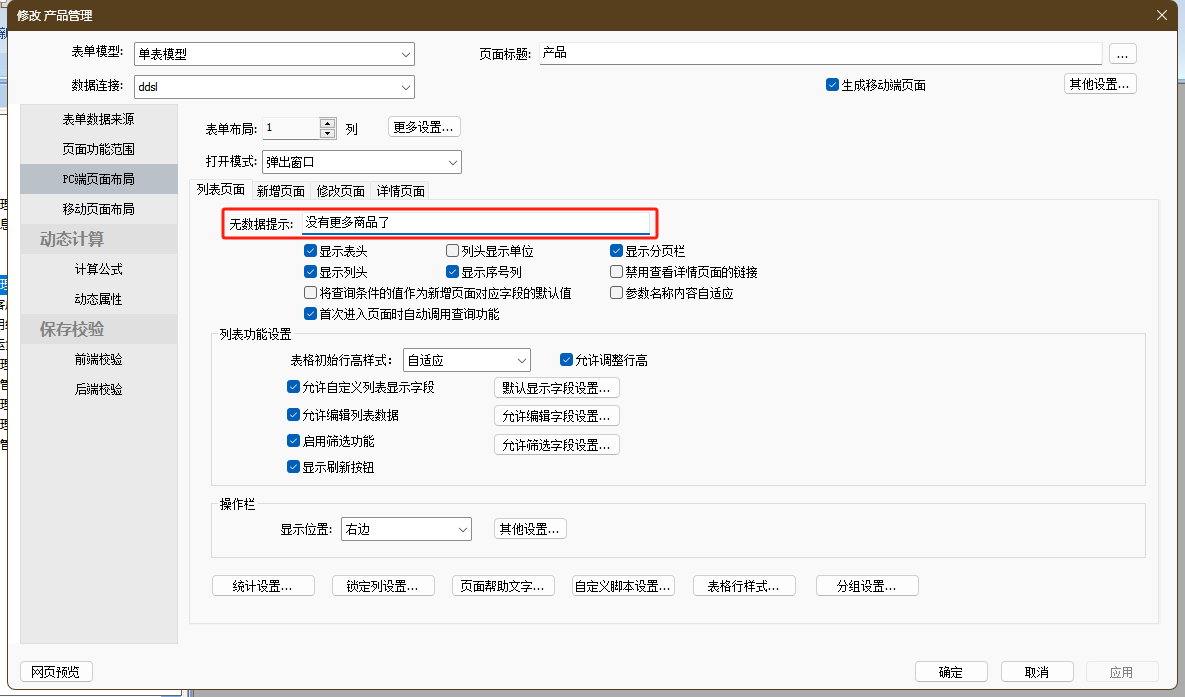This screenshot has height=697, width=1185.
Task: Switch to the 新增页面 tab
Action: pyautogui.click(x=280, y=191)
